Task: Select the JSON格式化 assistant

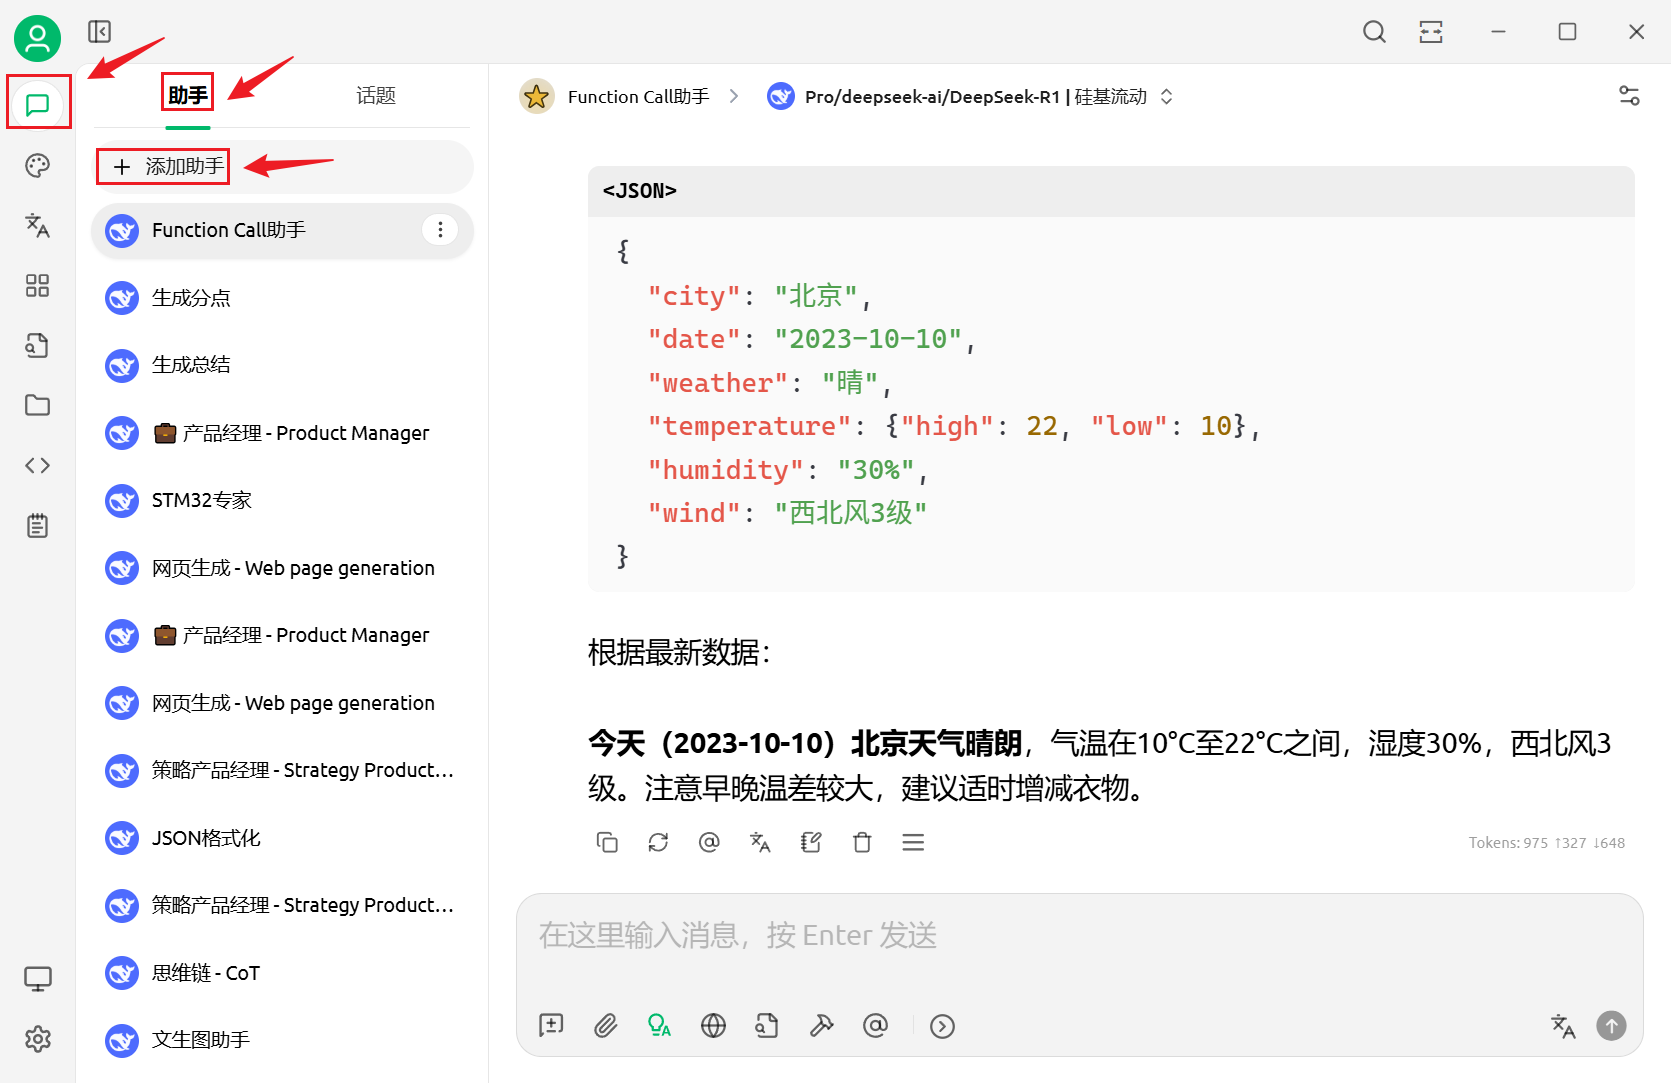Action: coord(282,838)
